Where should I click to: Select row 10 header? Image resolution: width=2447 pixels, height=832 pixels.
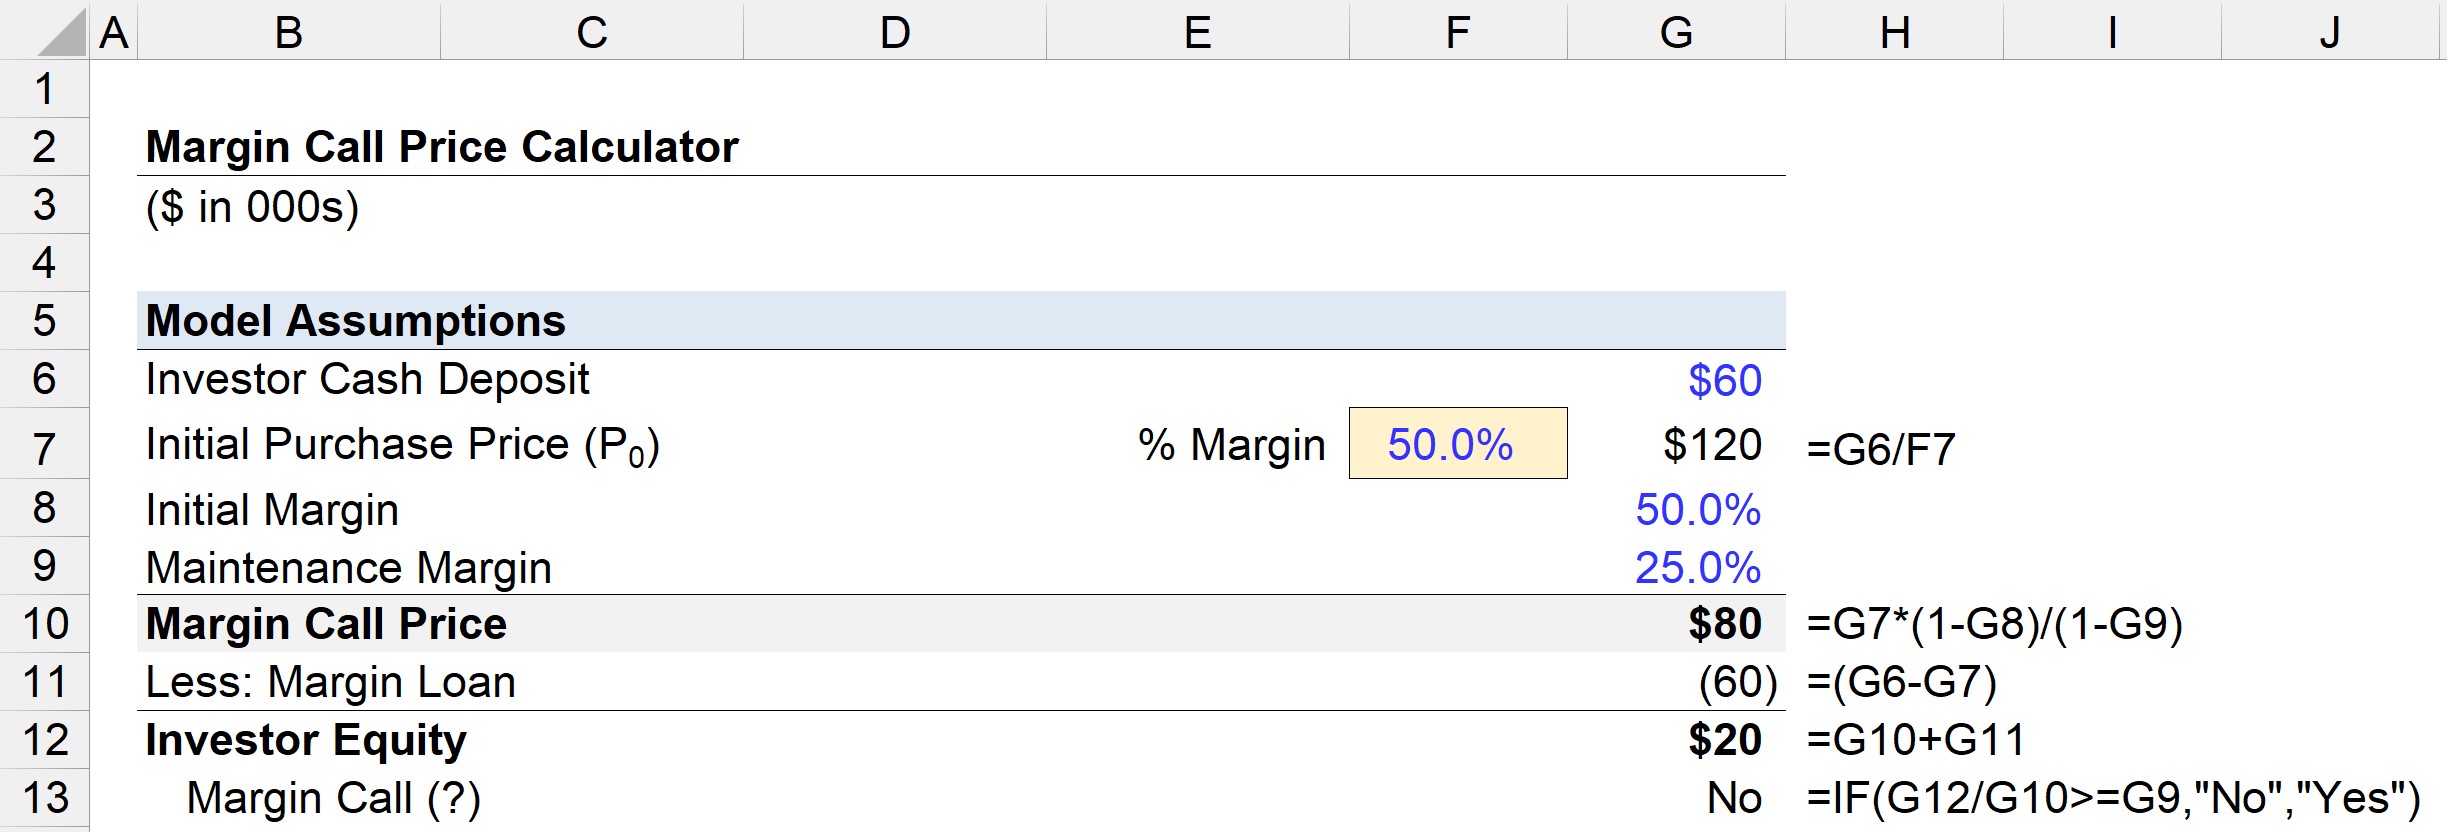(44, 624)
